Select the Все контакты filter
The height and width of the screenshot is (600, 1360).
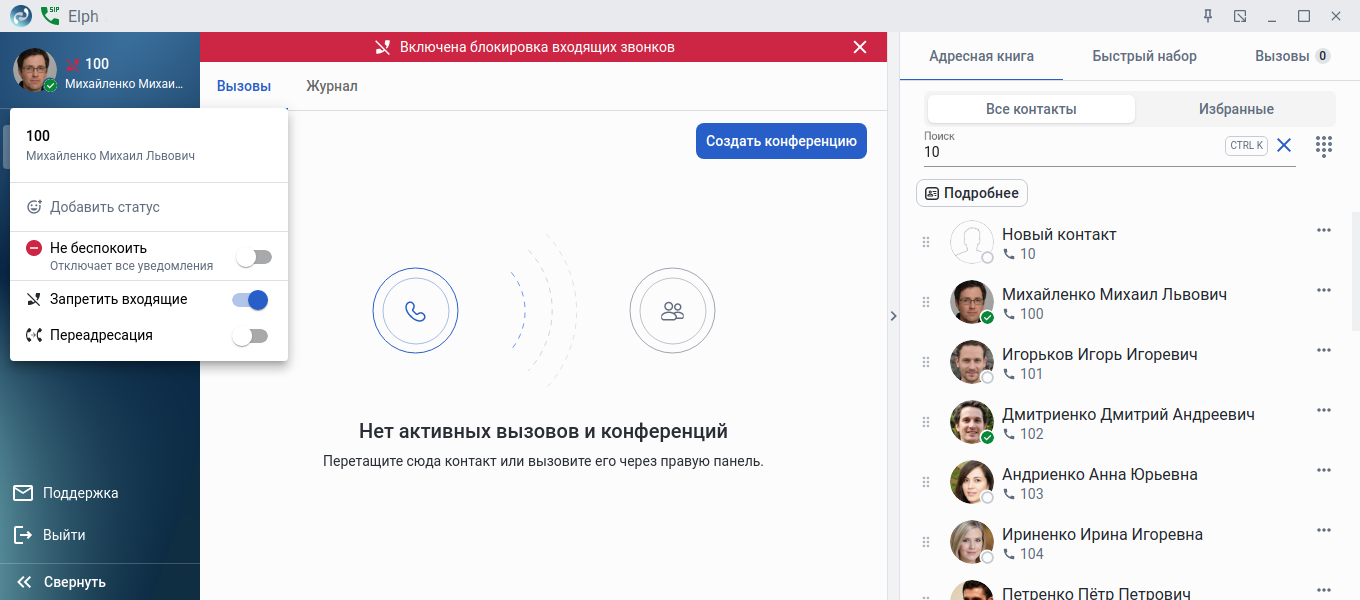point(1031,109)
